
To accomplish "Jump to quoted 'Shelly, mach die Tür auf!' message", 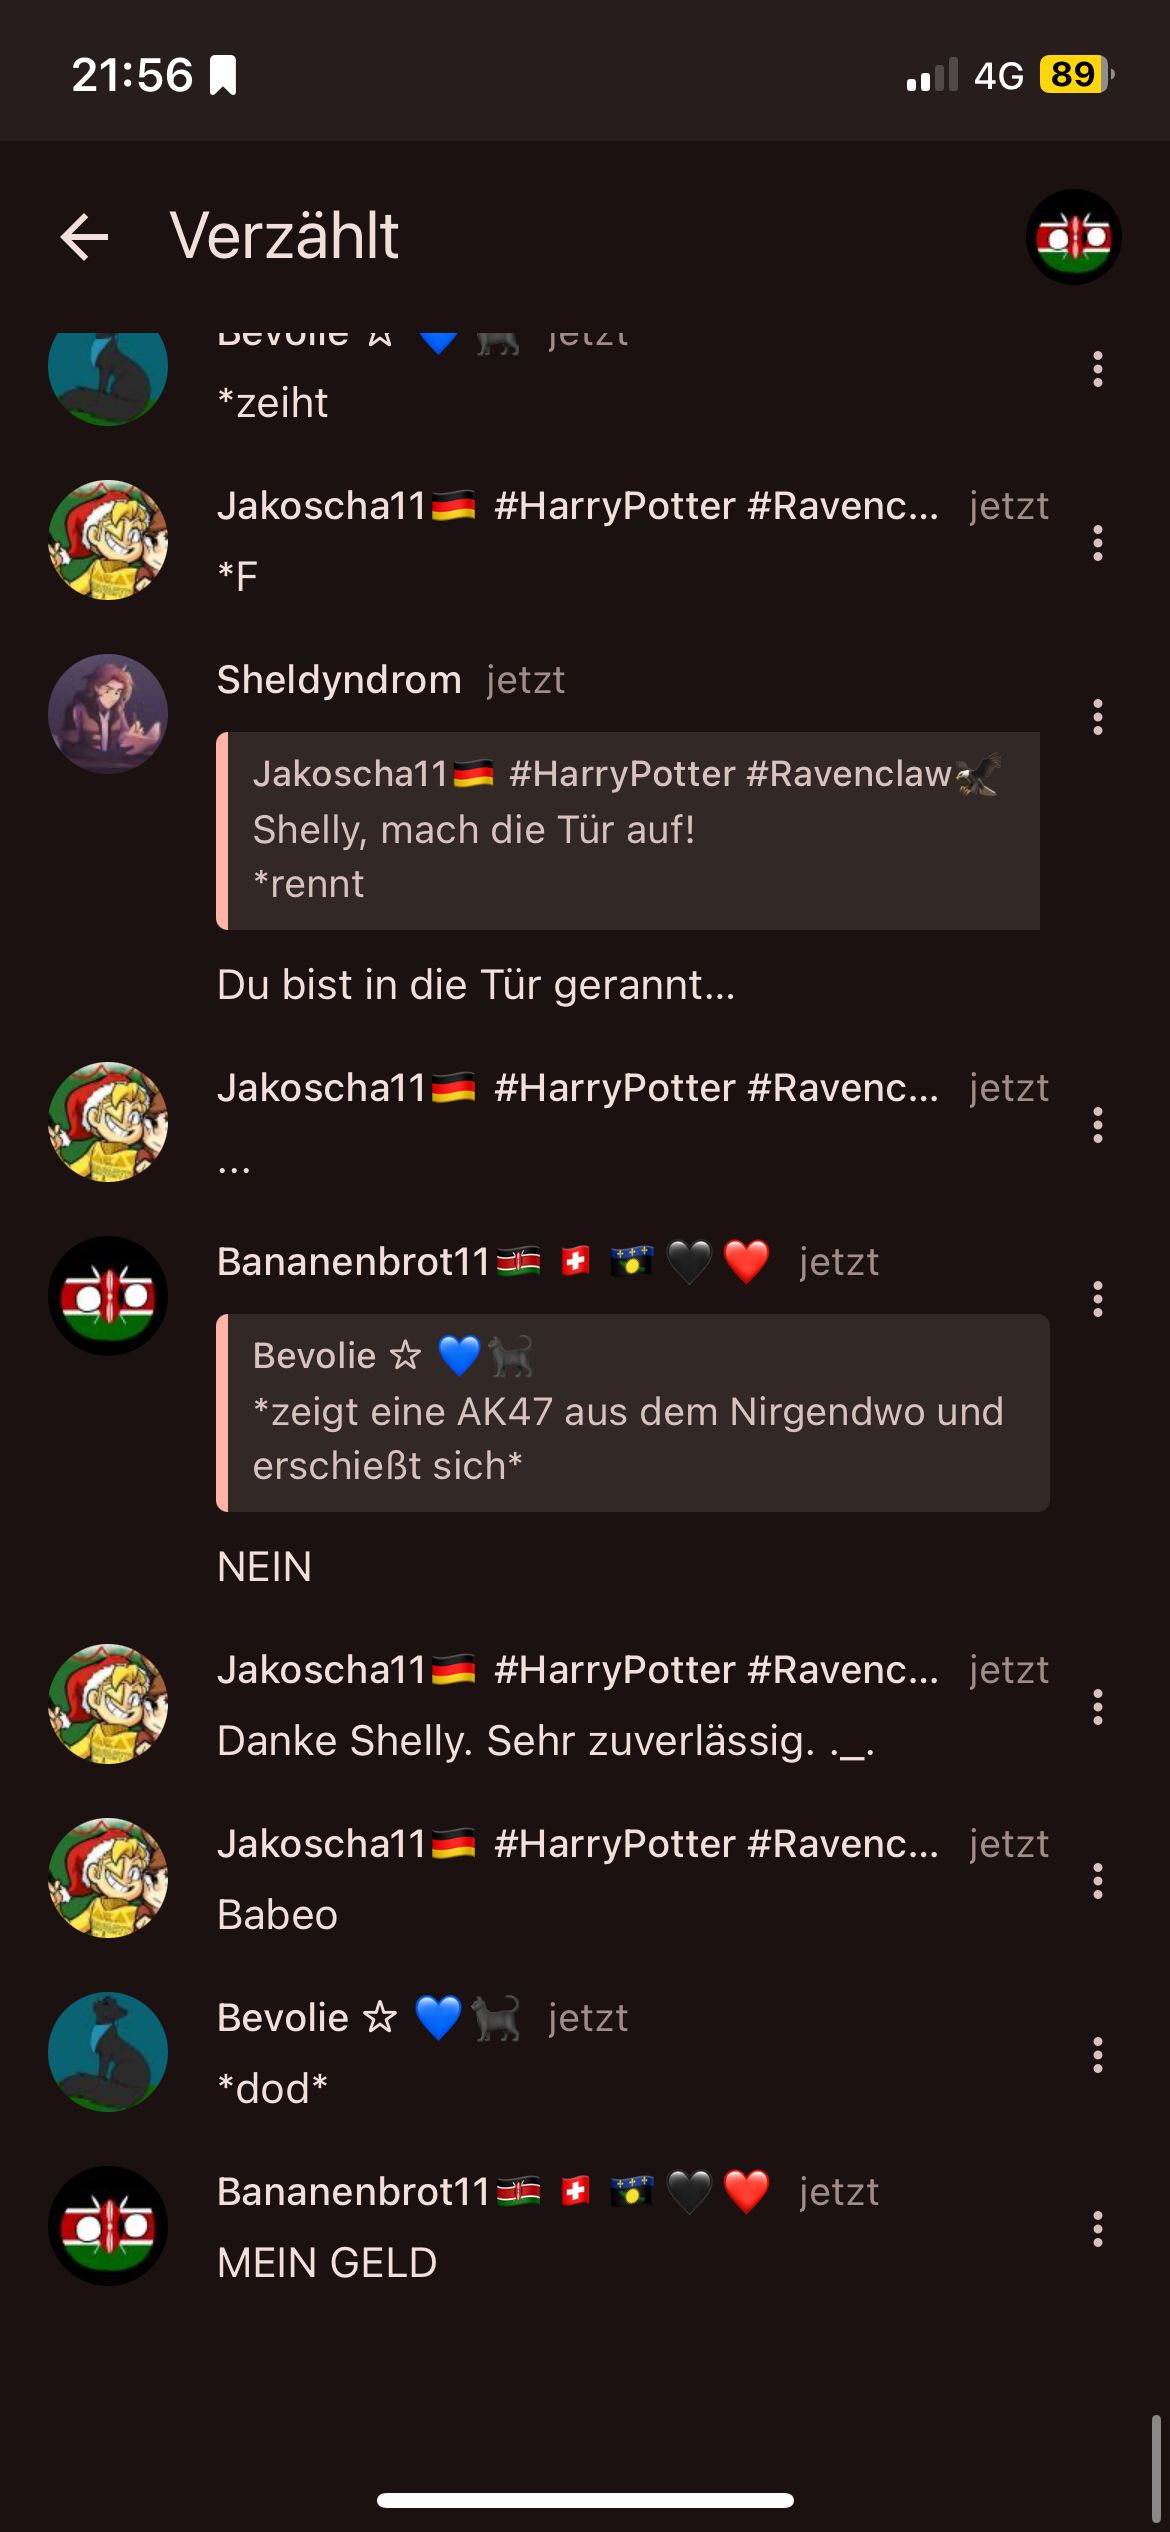I will [628, 831].
